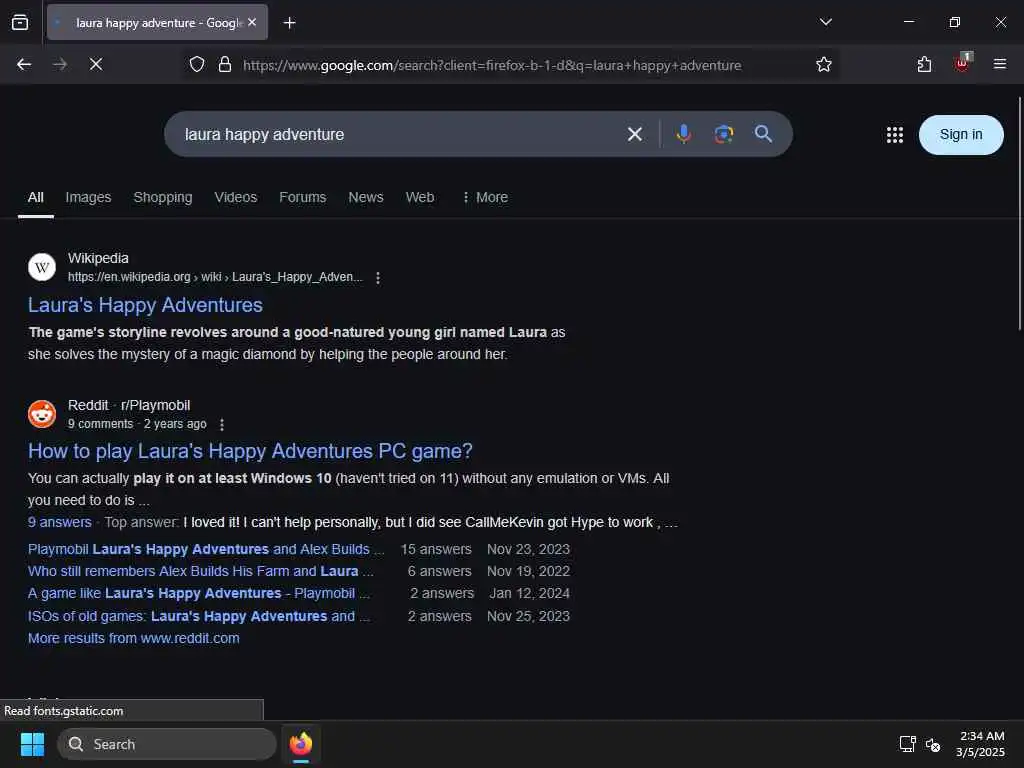Image resolution: width=1024 pixels, height=768 pixels.
Task: Go back to the previous page
Action: point(24,65)
